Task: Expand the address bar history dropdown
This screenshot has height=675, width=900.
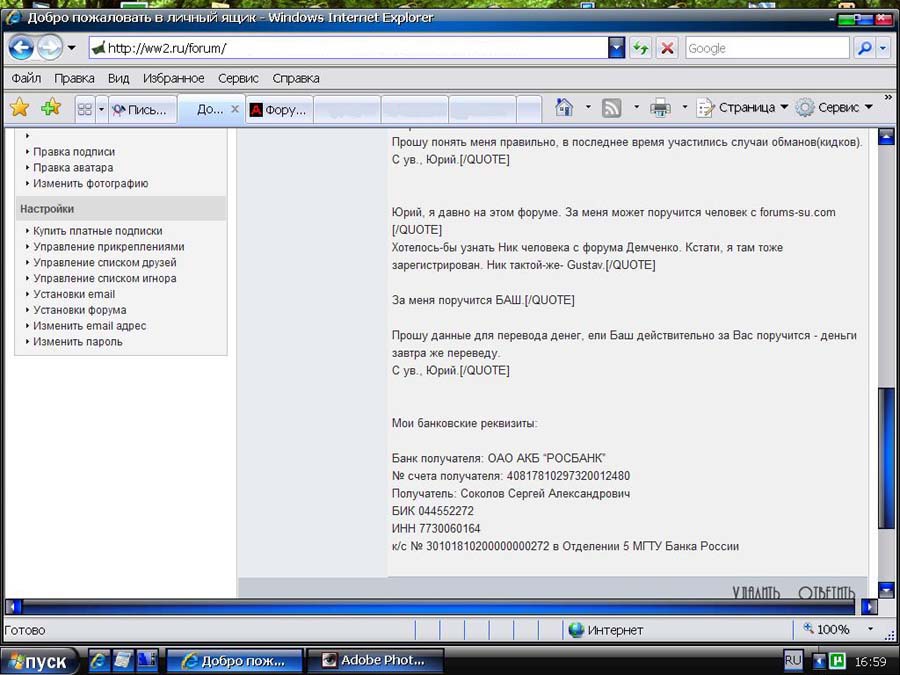Action: pyautogui.click(x=616, y=48)
